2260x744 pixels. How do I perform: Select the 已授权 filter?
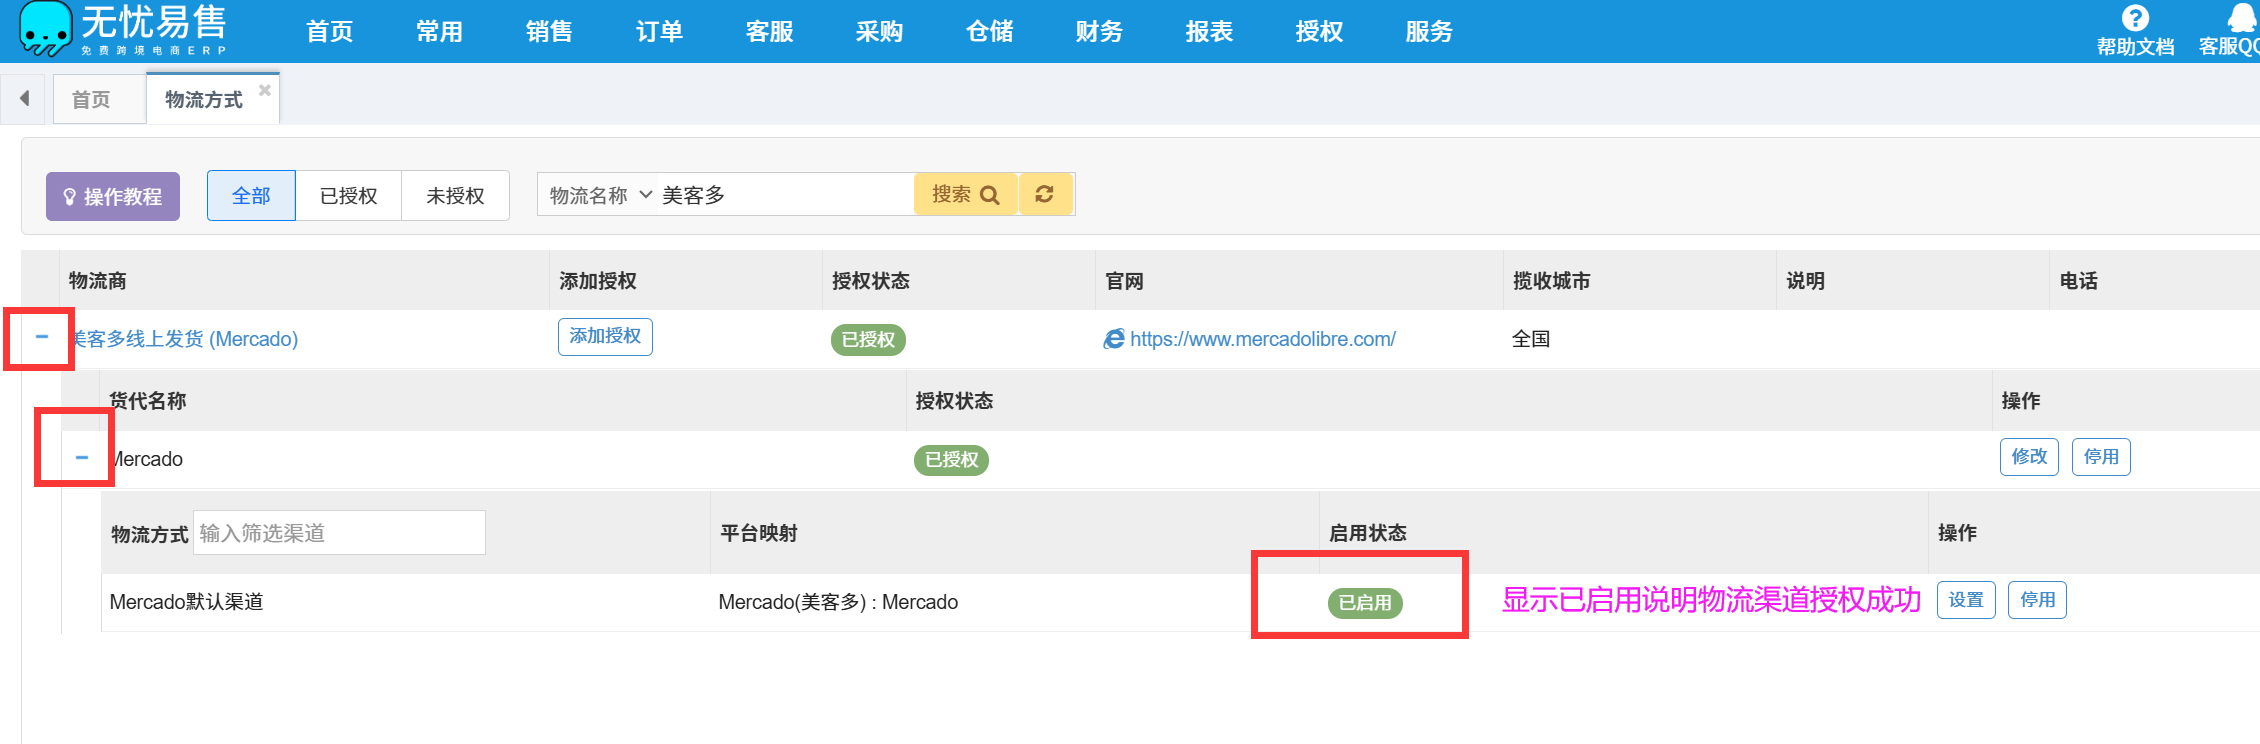tap(348, 195)
